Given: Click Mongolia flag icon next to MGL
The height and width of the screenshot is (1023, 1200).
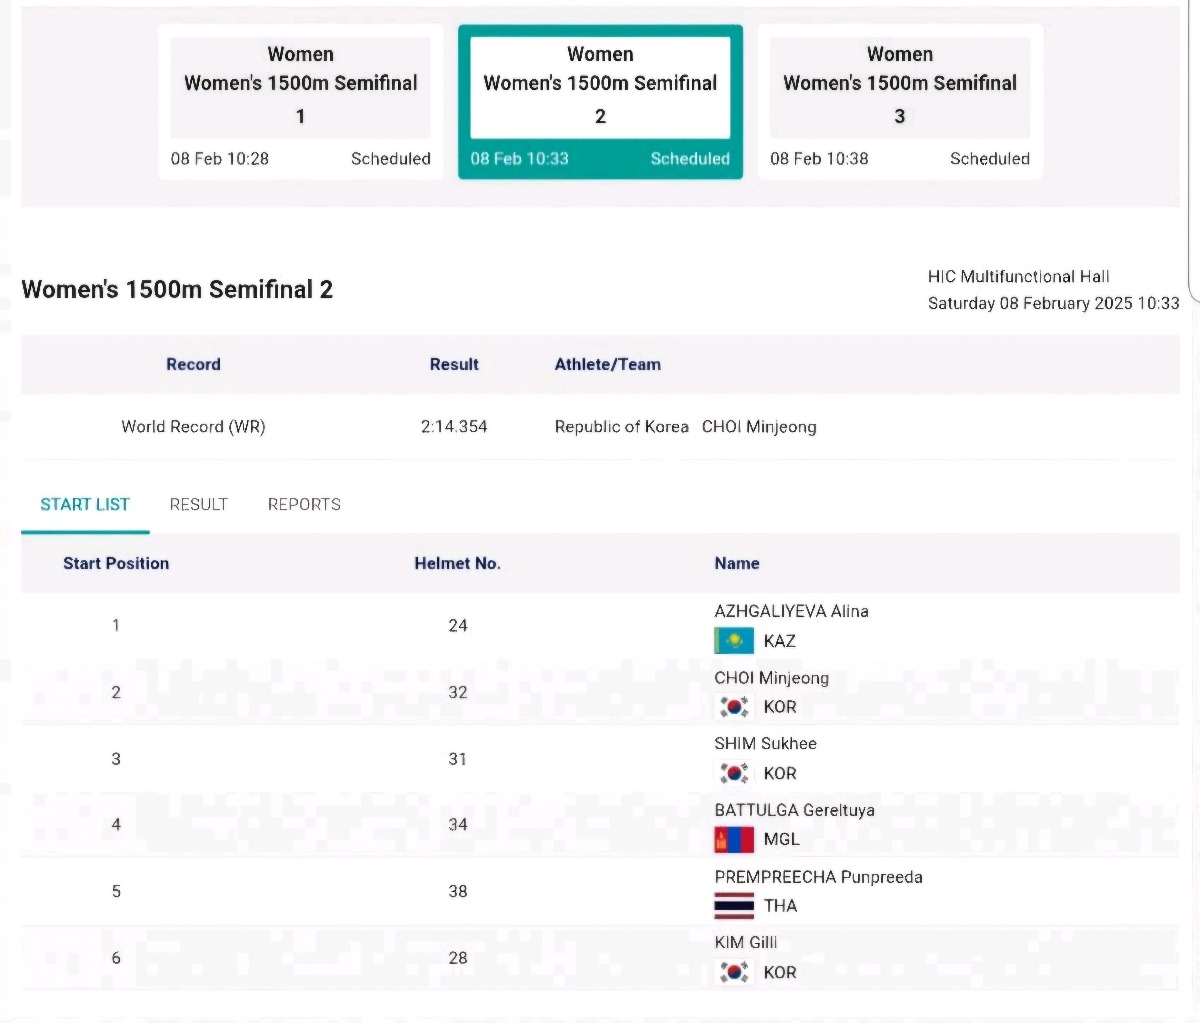Looking at the screenshot, I should click(733, 839).
